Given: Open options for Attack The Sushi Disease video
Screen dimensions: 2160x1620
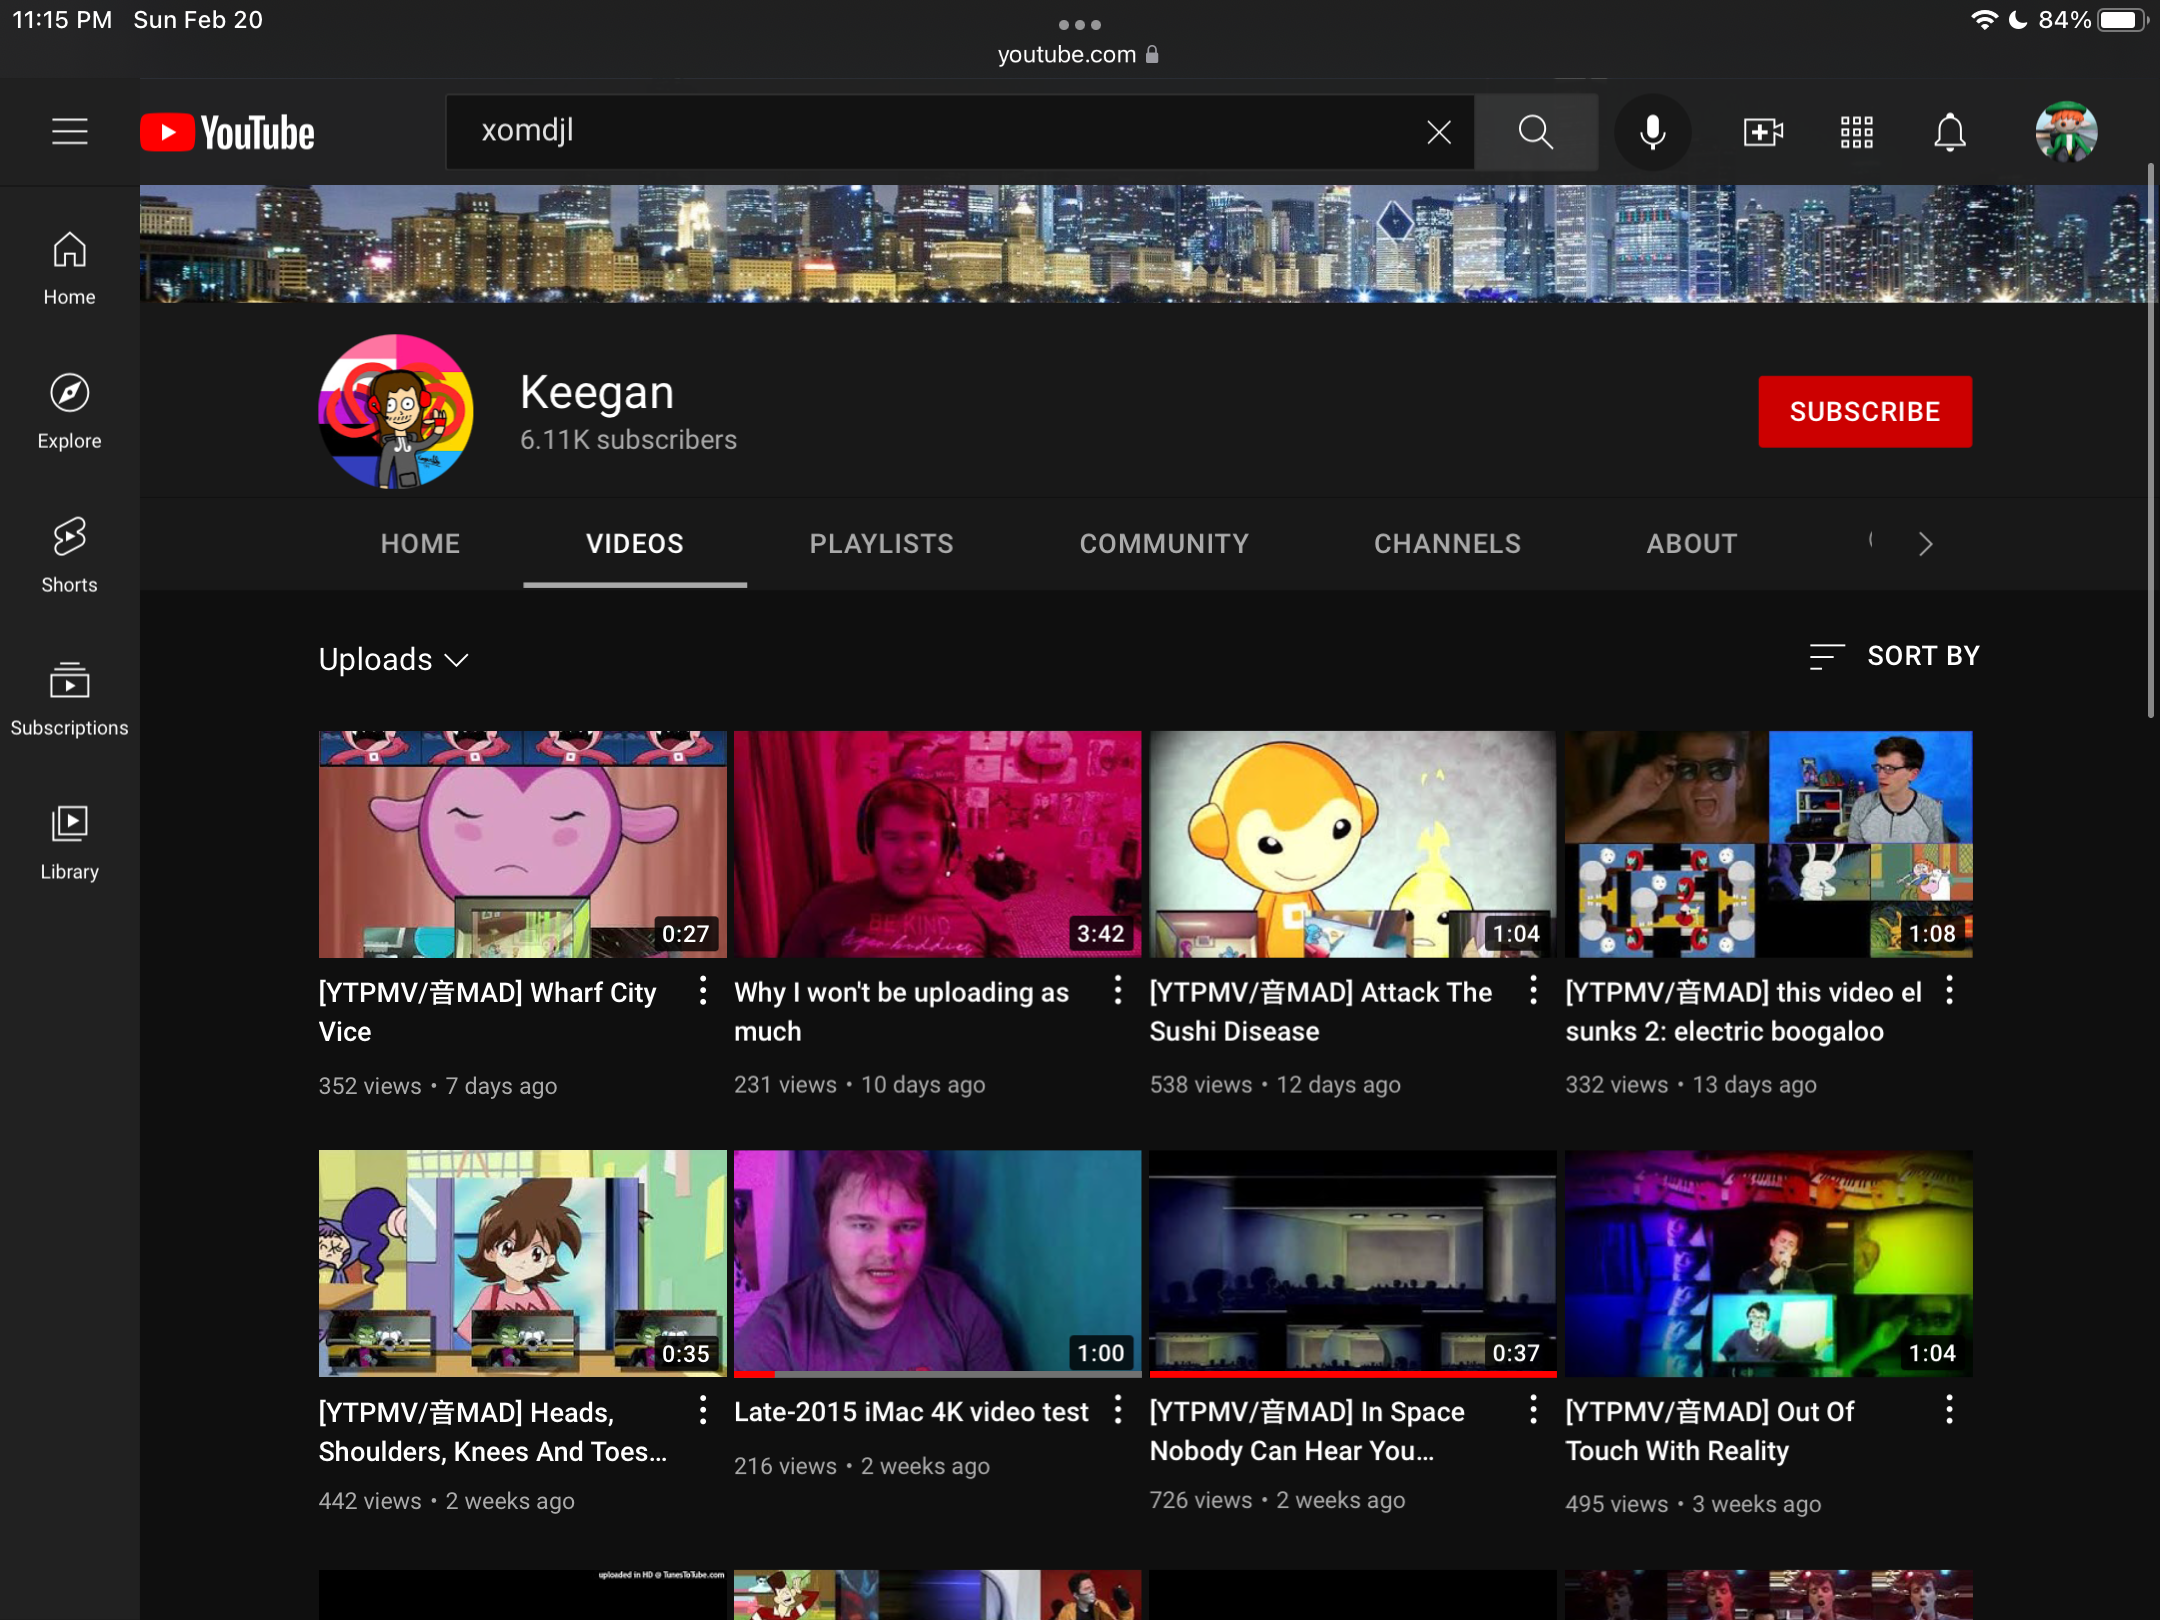Looking at the screenshot, I should pos(1533,991).
